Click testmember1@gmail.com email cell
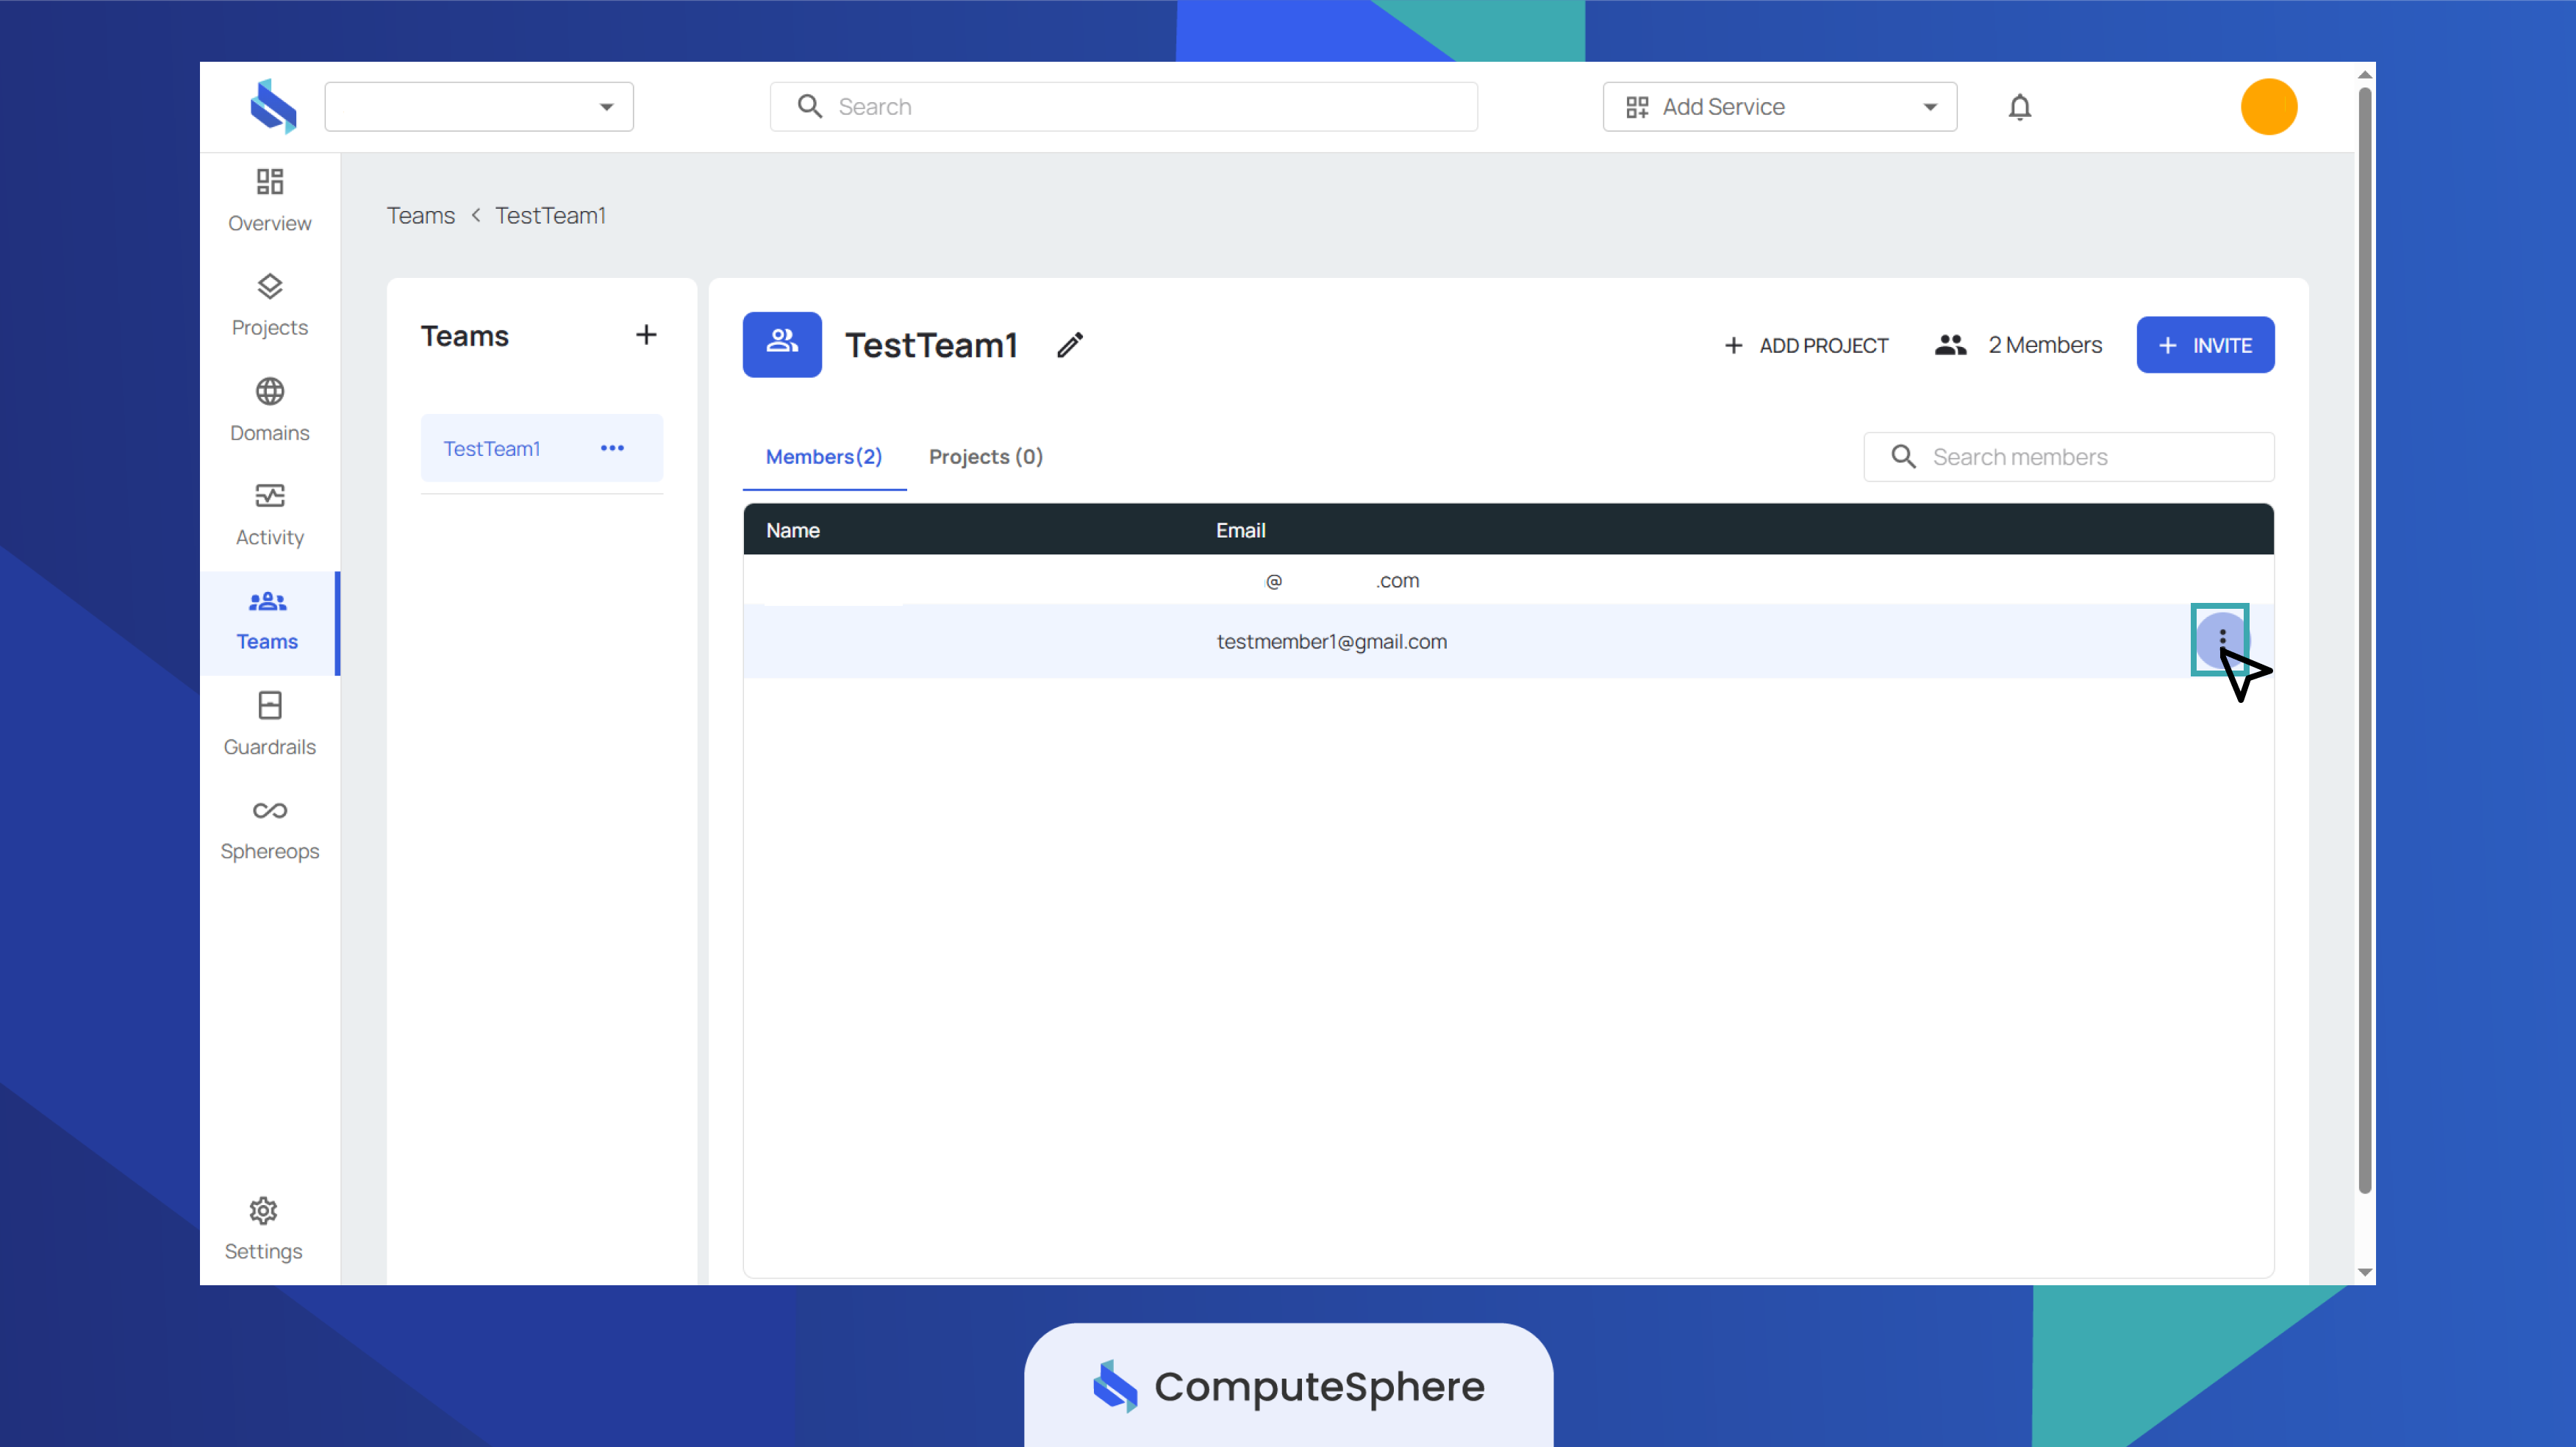This screenshot has width=2576, height=1447. [1331, 642]
